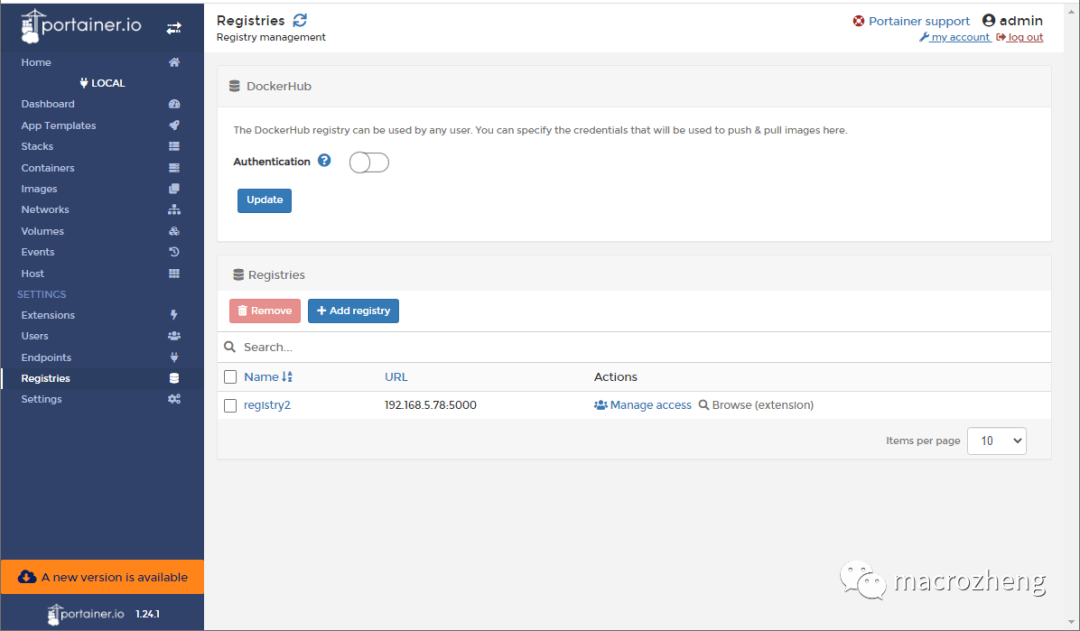The image size is (1080, 631).
Task: Click the admin user avatar icon
Action: [x=988, y=21]
